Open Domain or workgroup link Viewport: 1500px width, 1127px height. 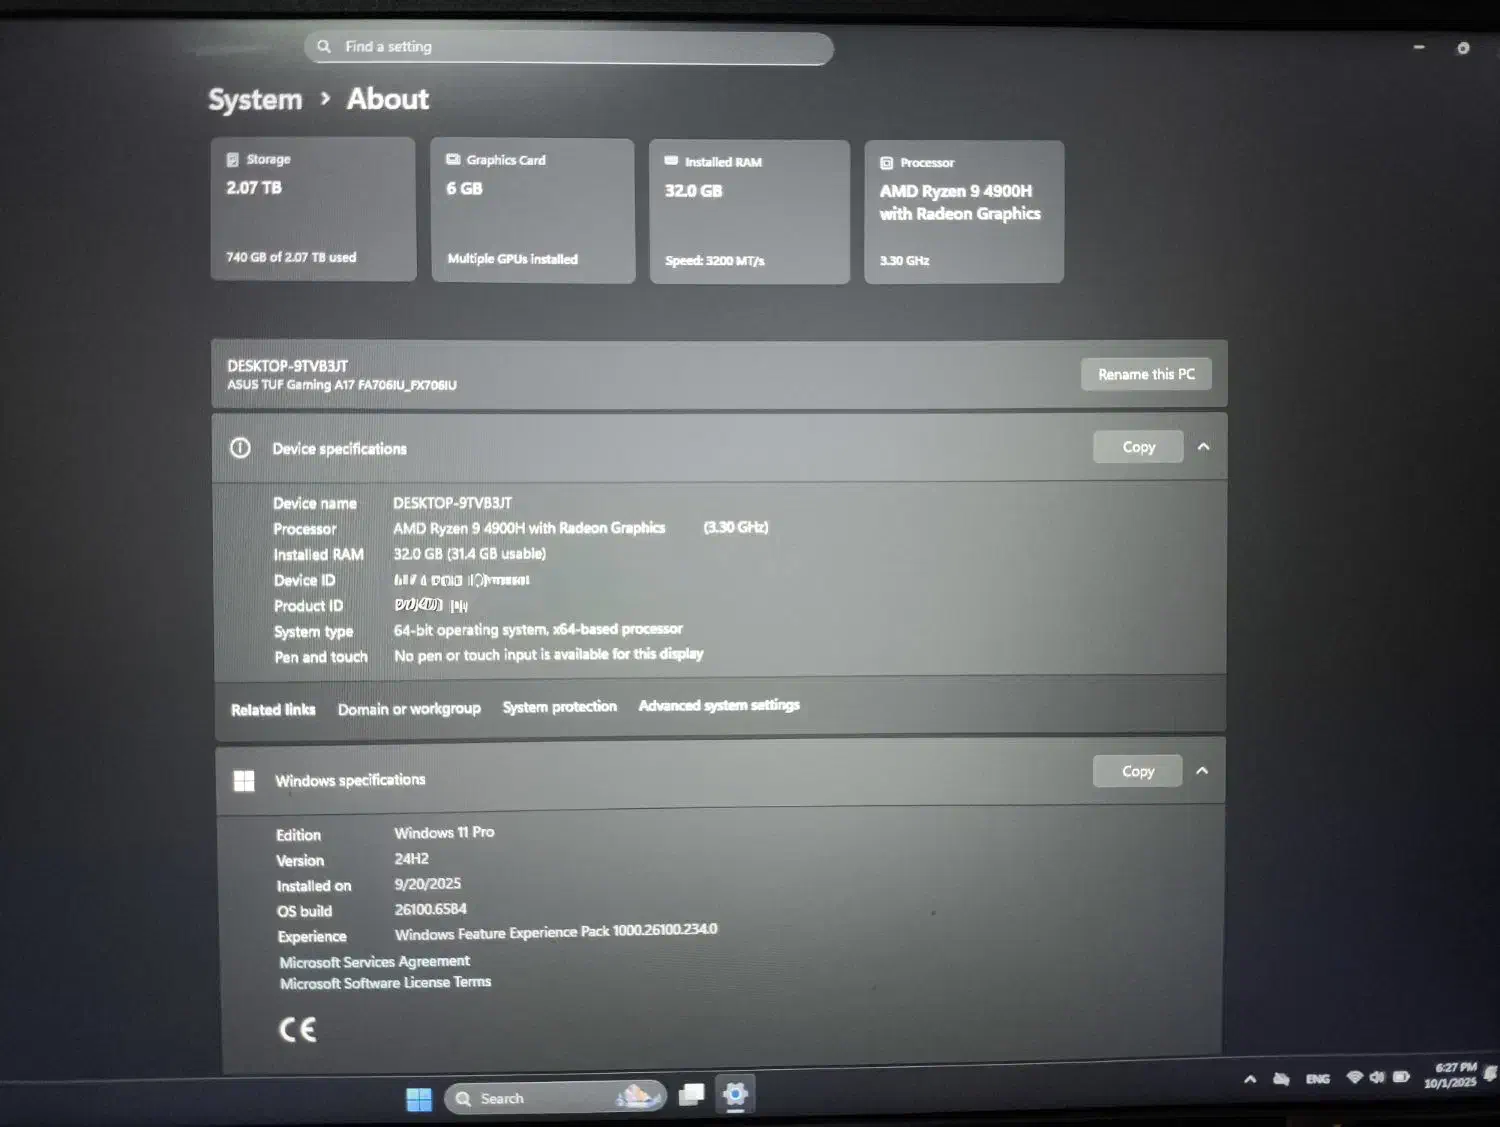pos(409,709)
